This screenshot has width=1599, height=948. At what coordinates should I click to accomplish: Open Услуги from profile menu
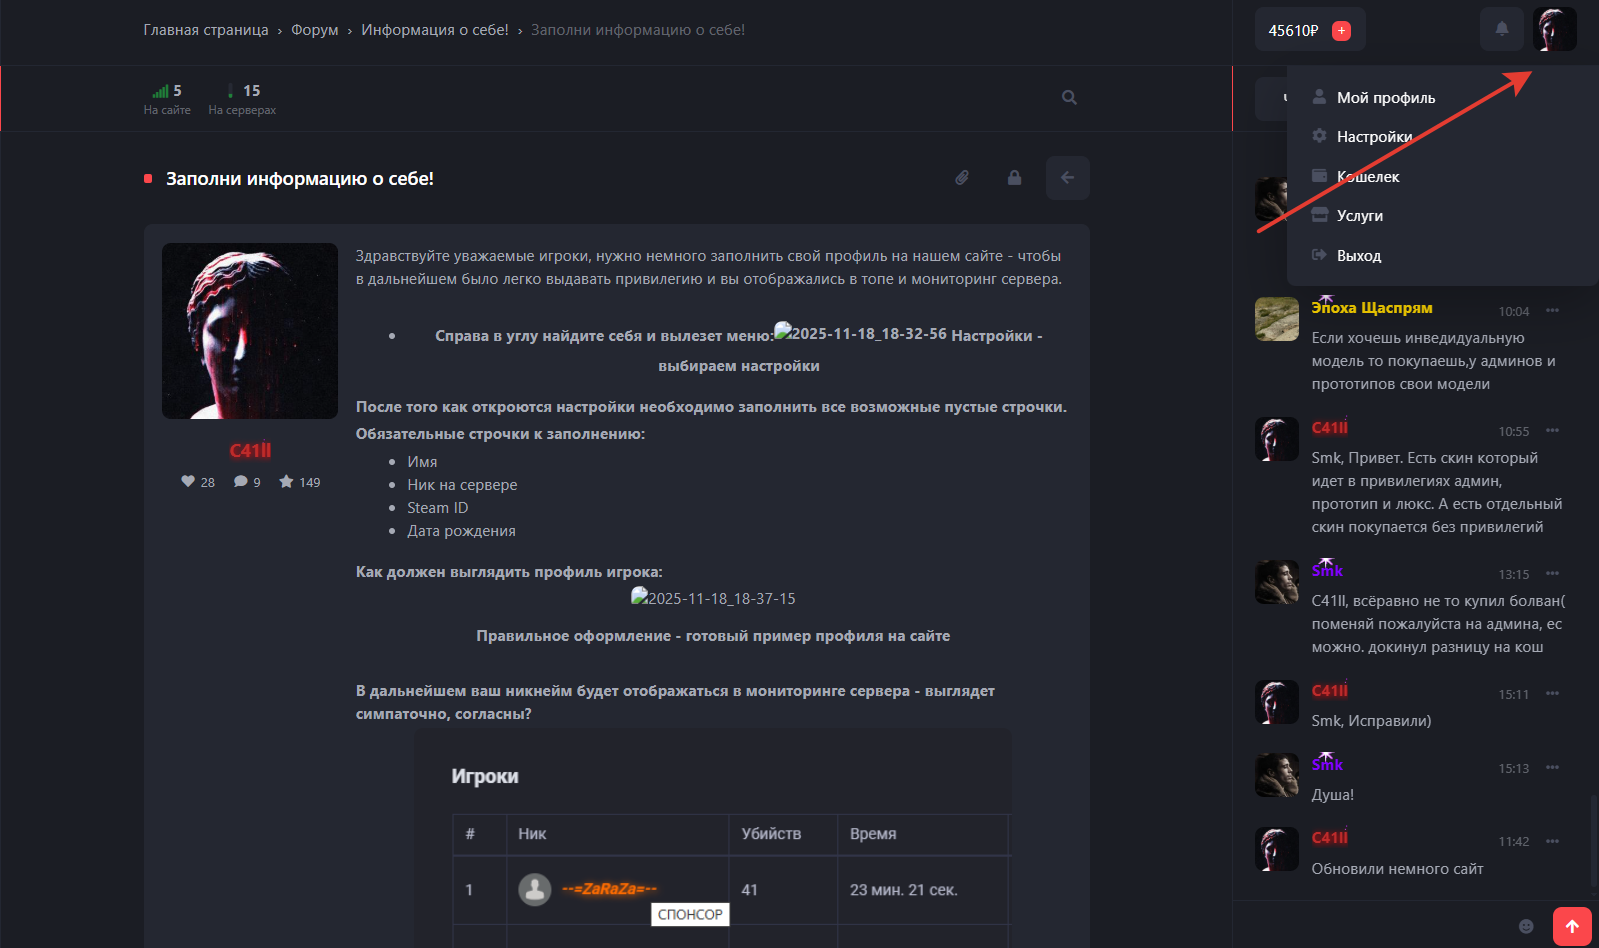(x=1359, y=215)
